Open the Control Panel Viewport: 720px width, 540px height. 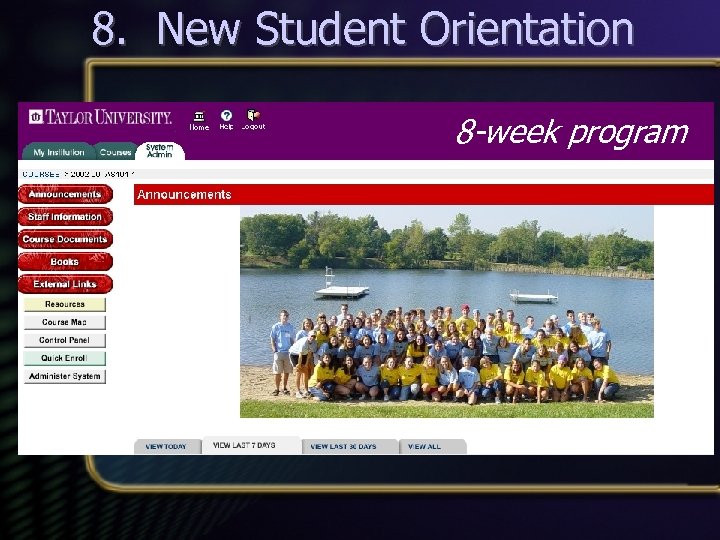[65, 340]
